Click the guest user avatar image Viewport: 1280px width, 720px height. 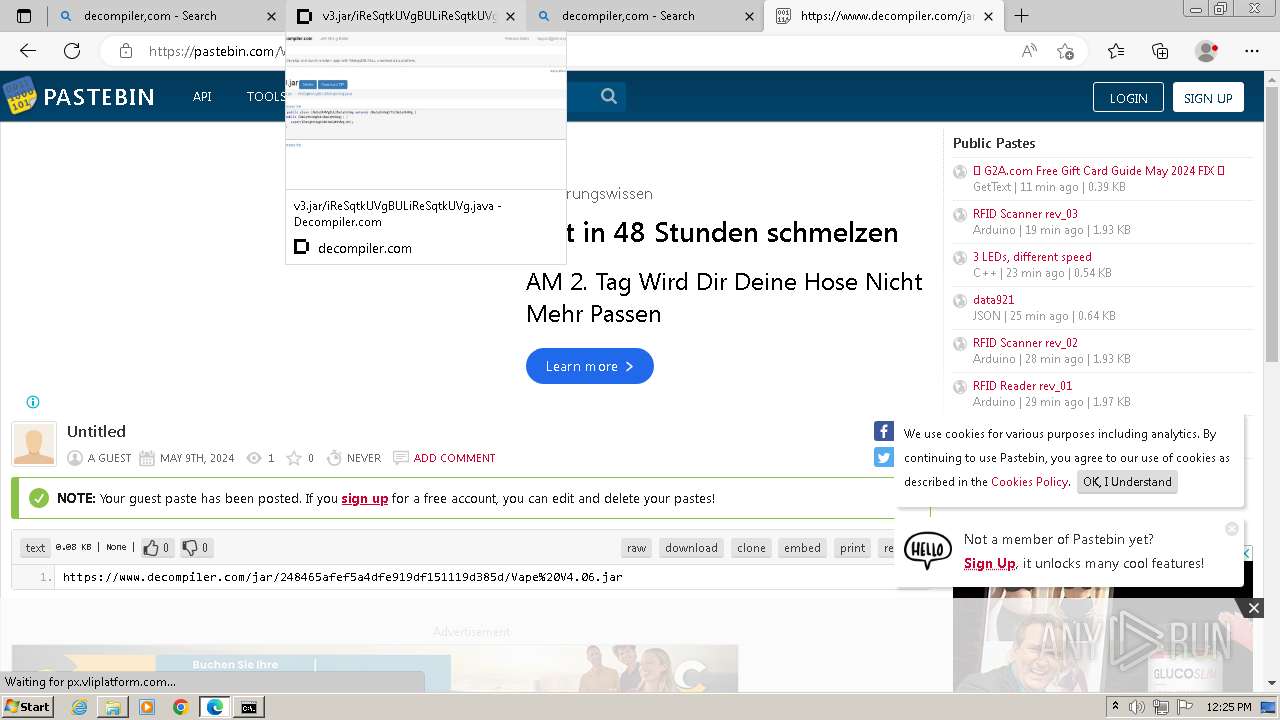34,444
